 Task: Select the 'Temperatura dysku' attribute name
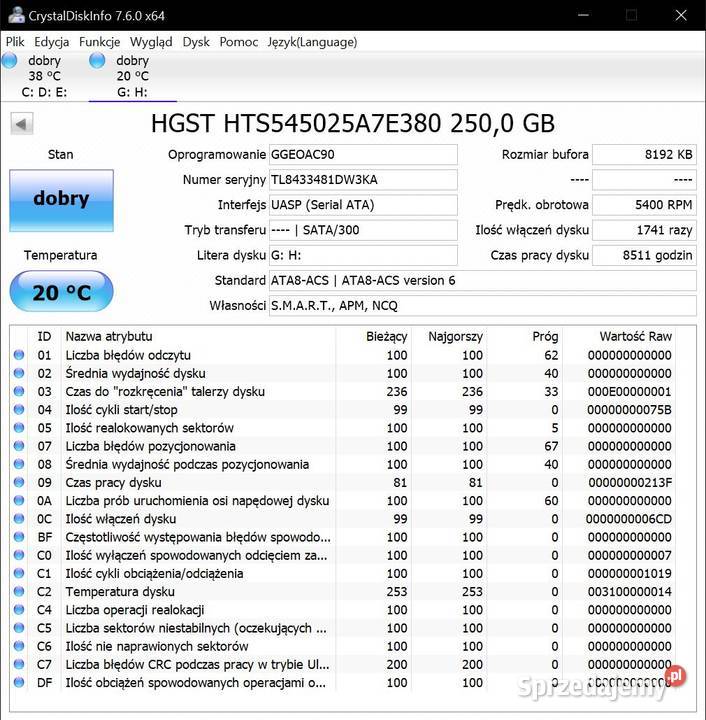click(120, 592)
